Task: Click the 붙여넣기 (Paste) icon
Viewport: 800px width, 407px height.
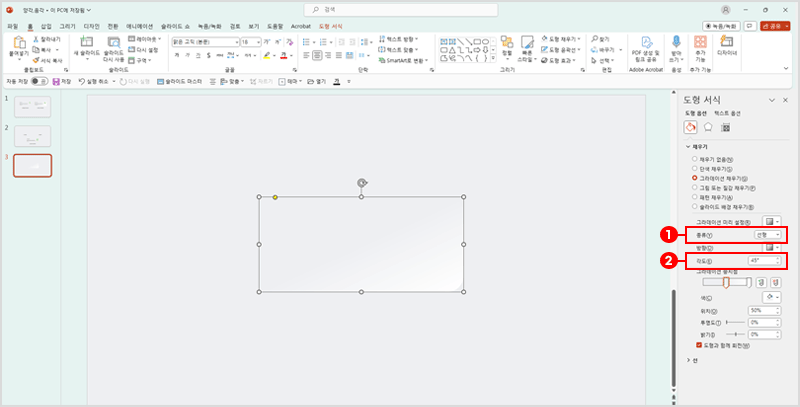Action: pyautogui.click(x=19, y=45)
